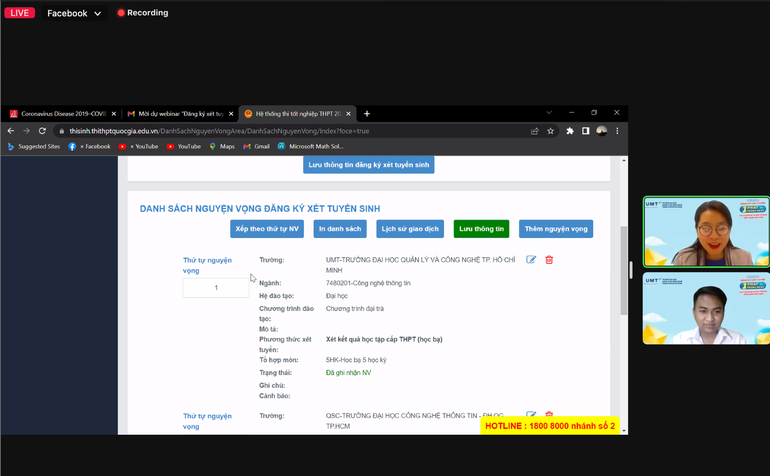This screenshot has height=476, width=770.
Task: Delete the UMT wish using the trash icon
Action: pos(549,260)
